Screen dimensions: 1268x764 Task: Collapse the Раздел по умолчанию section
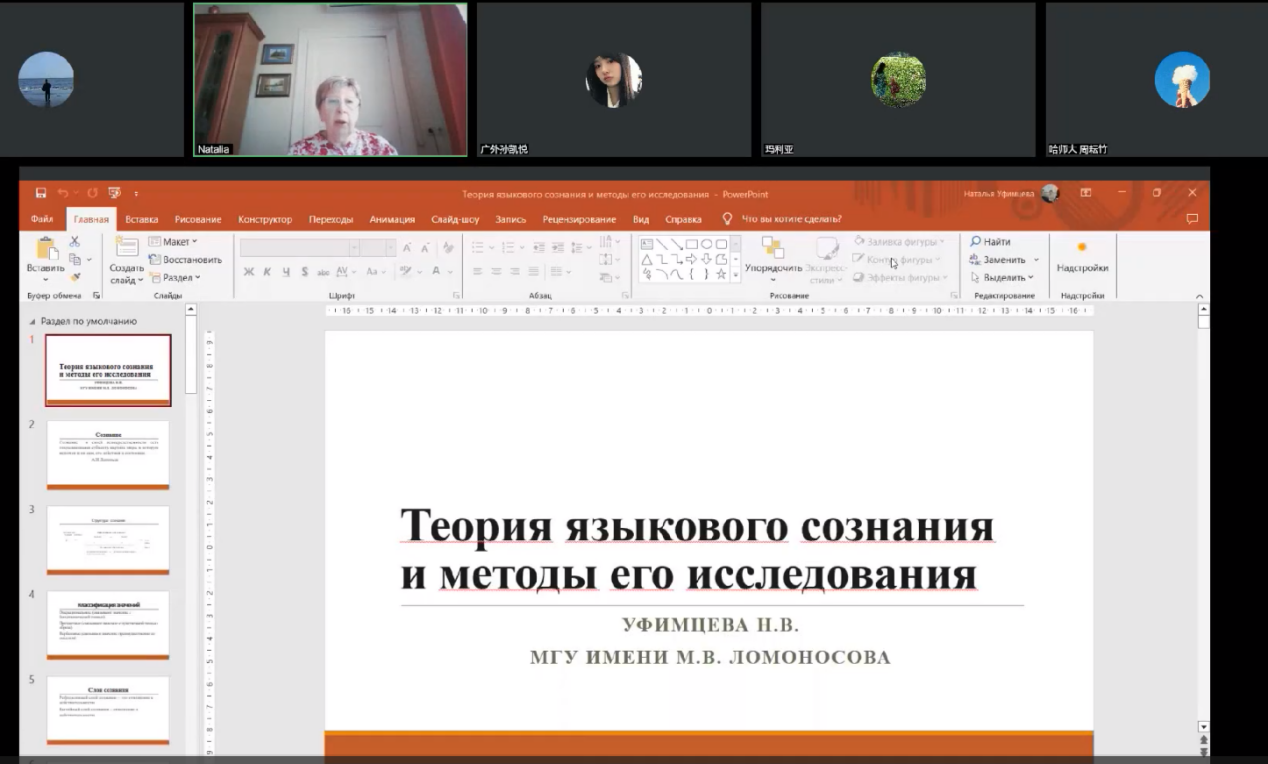point(32,322)
